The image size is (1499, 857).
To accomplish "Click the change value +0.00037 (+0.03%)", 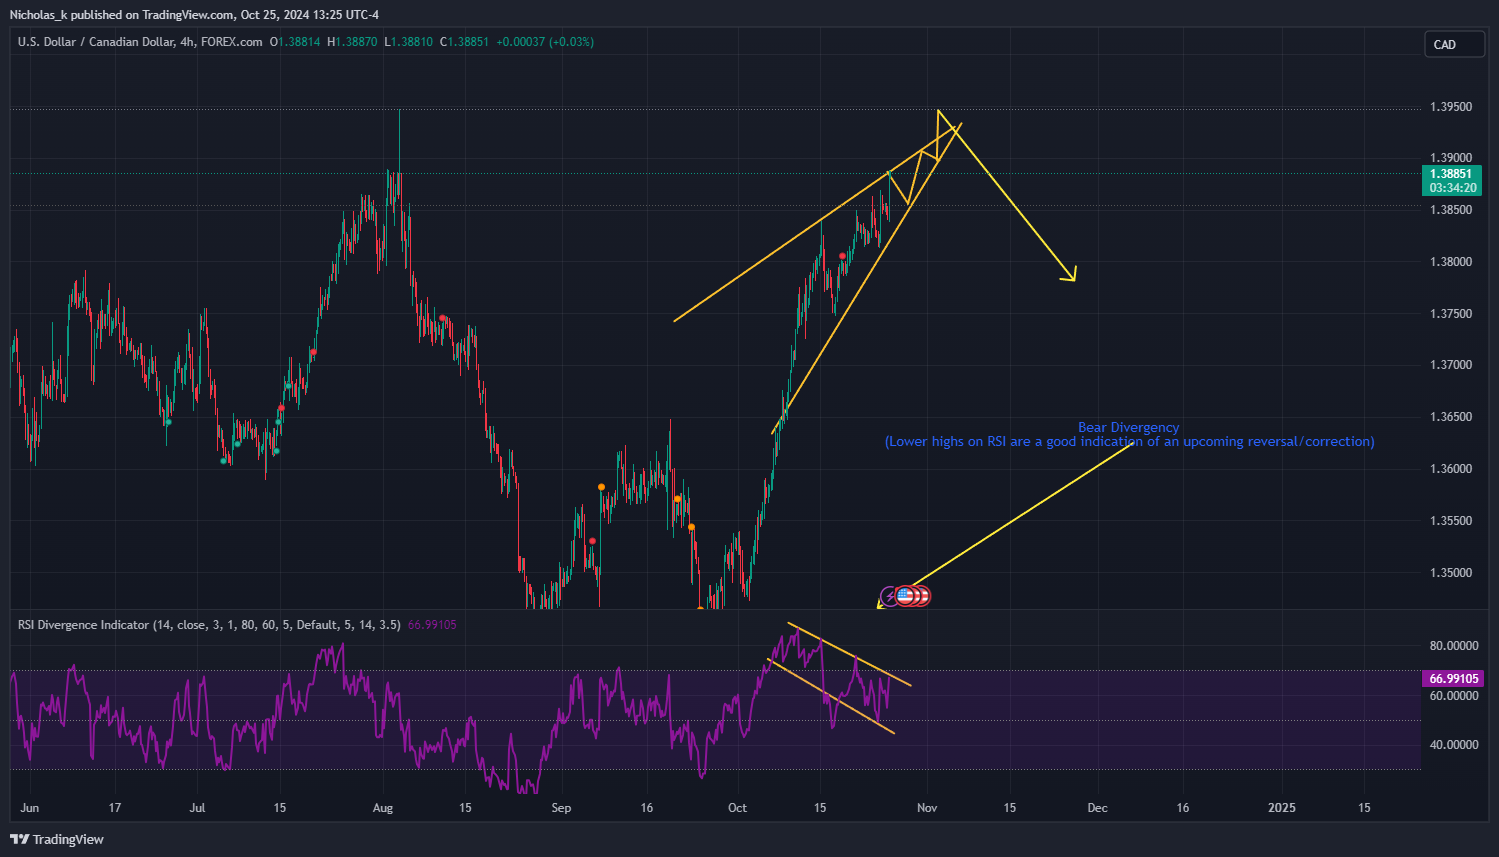I will tap(545, 42).
